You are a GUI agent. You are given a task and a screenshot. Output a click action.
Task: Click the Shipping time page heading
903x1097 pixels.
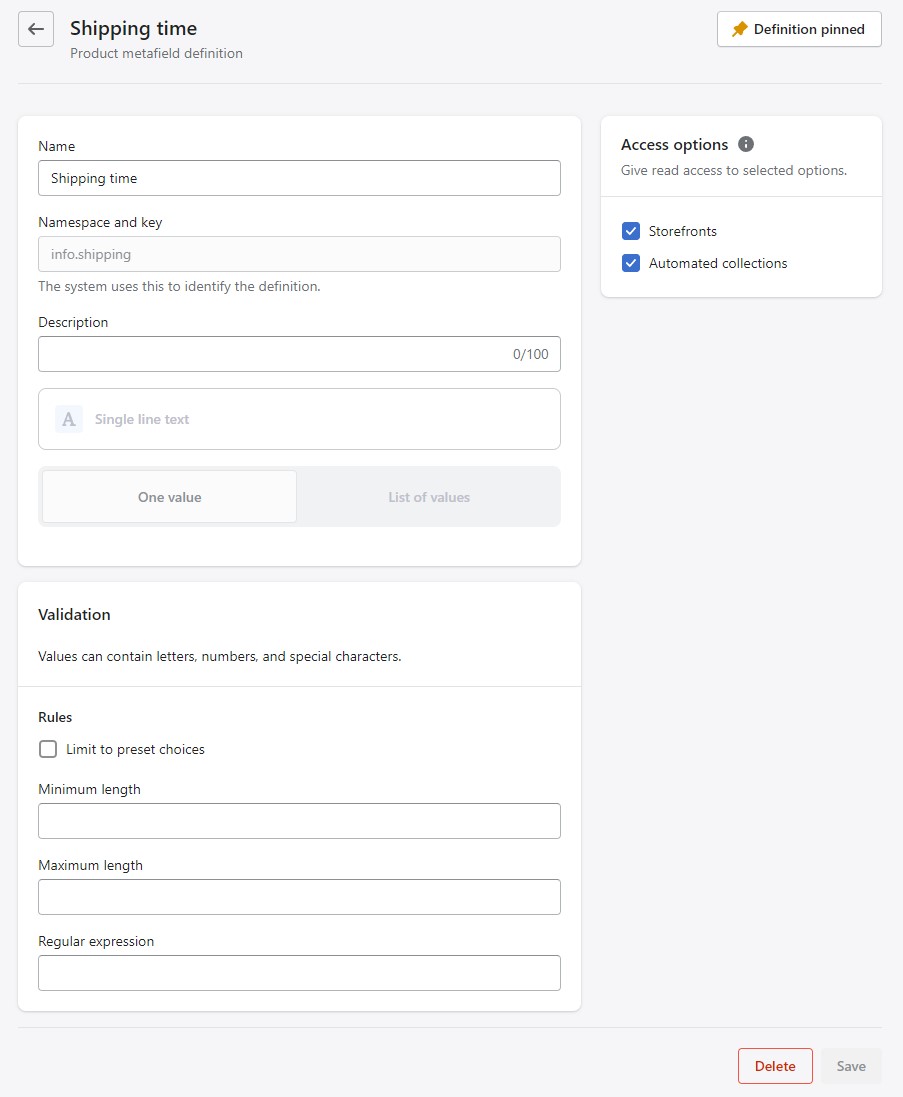point(133,29)
